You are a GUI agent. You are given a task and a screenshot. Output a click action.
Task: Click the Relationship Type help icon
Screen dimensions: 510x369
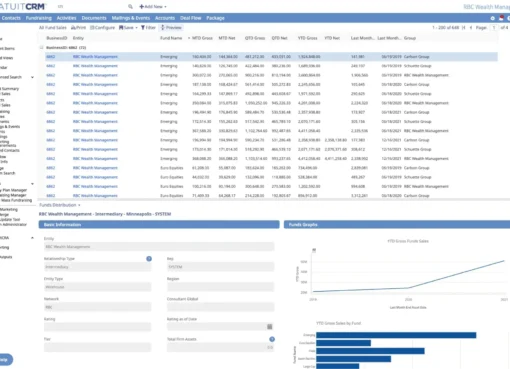coord(149,259)
